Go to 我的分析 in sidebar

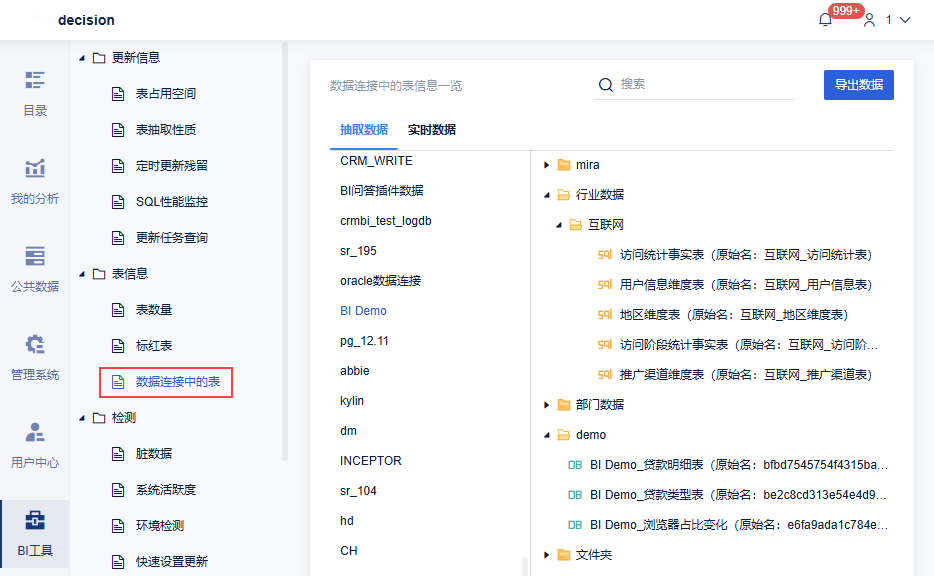[35, 181]
